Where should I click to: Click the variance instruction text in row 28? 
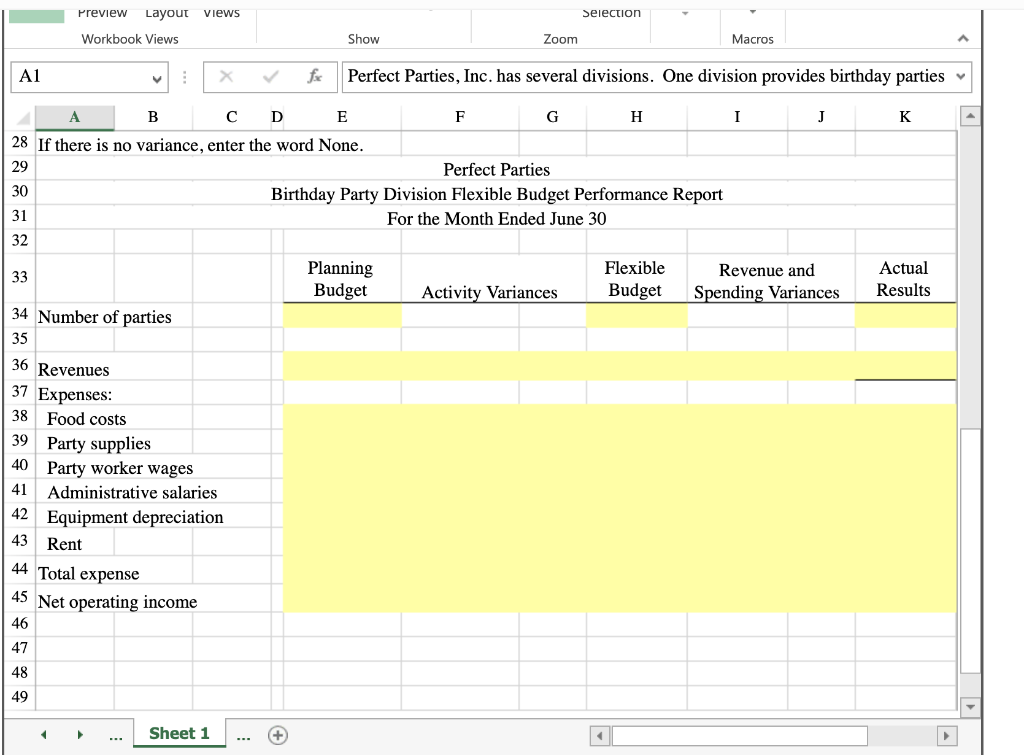coord(200,145)
